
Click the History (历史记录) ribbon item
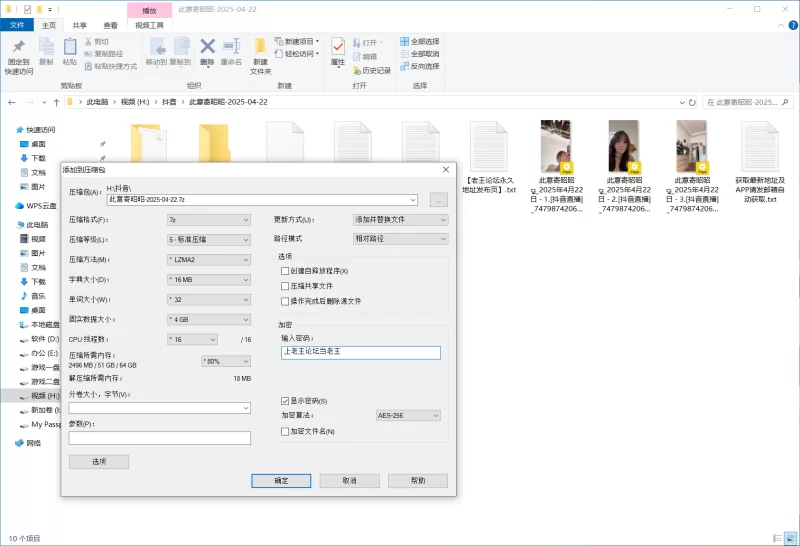(372, 70)
